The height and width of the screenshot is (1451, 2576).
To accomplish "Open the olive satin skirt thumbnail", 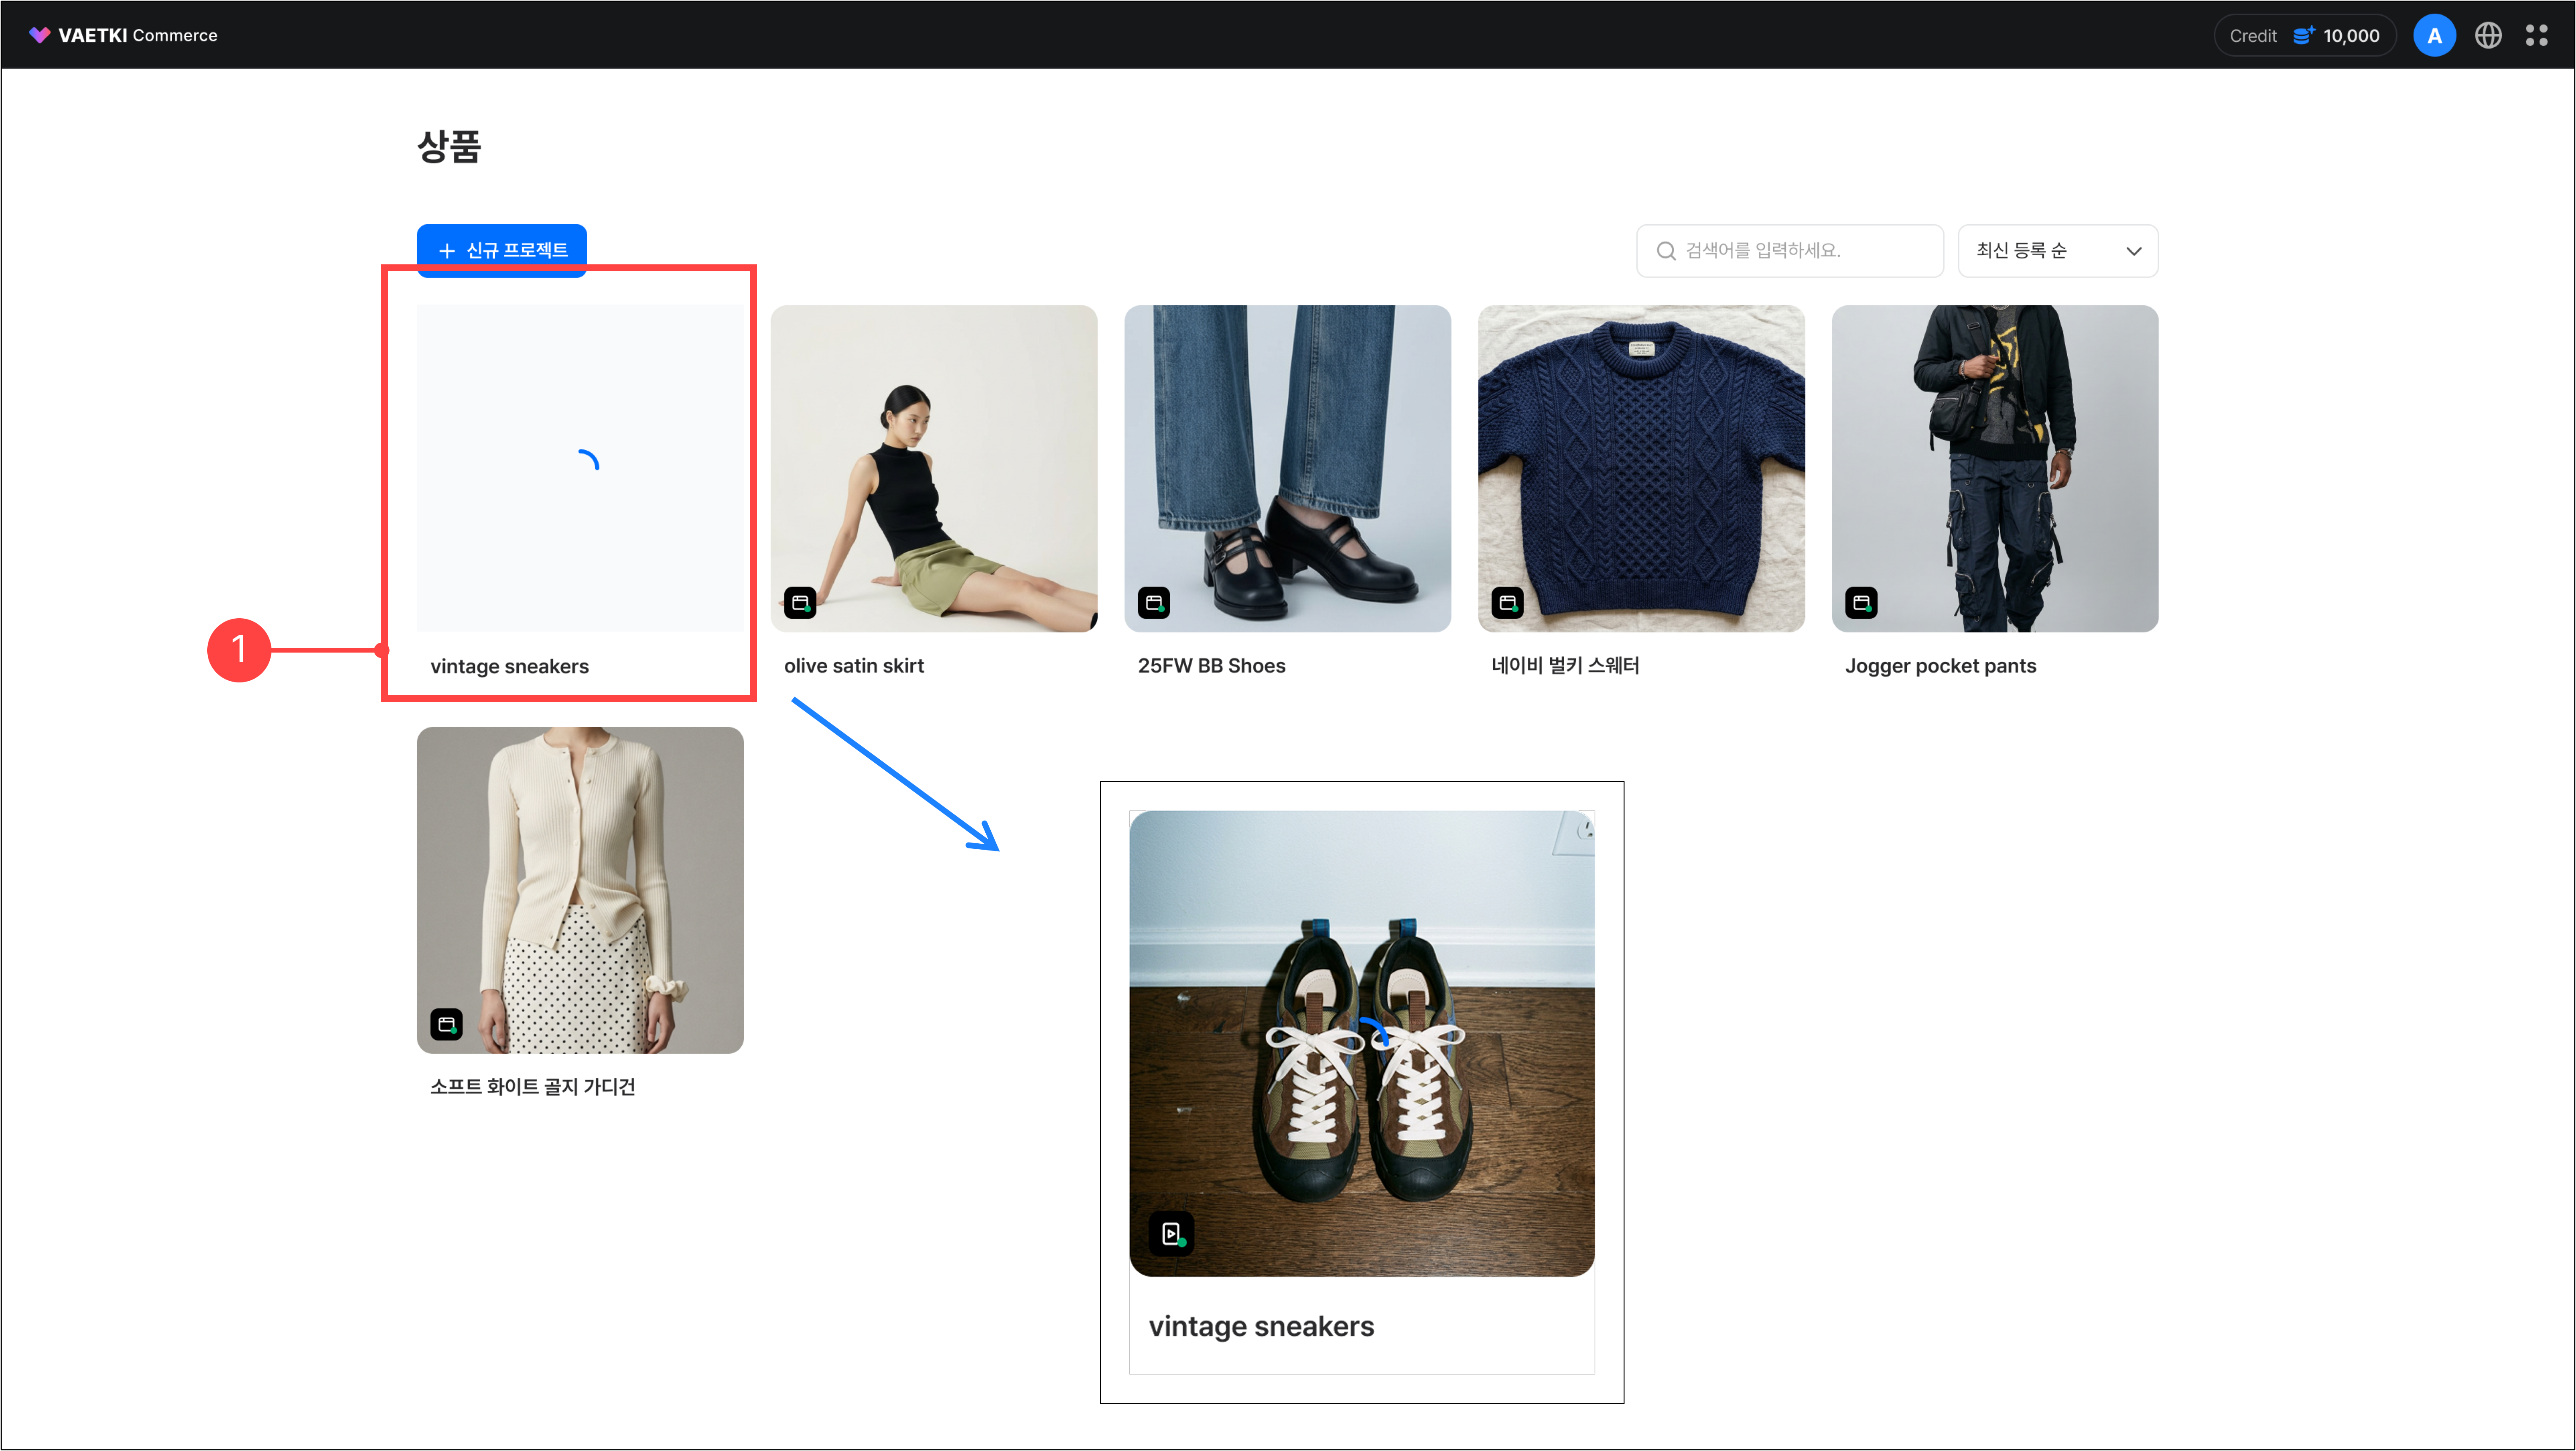I will tap(934, 468).
